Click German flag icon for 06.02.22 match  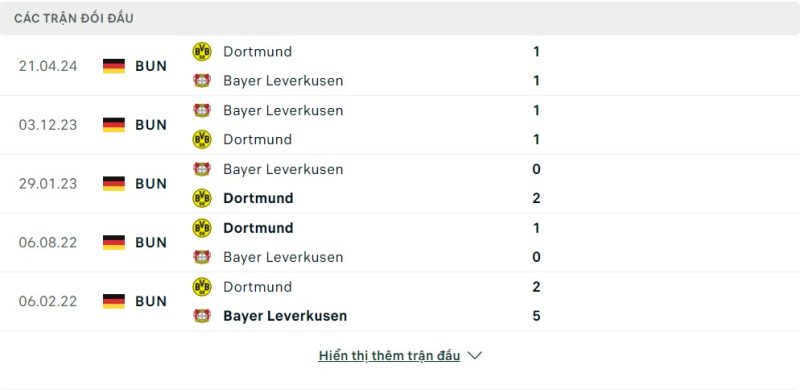(114, 301)
